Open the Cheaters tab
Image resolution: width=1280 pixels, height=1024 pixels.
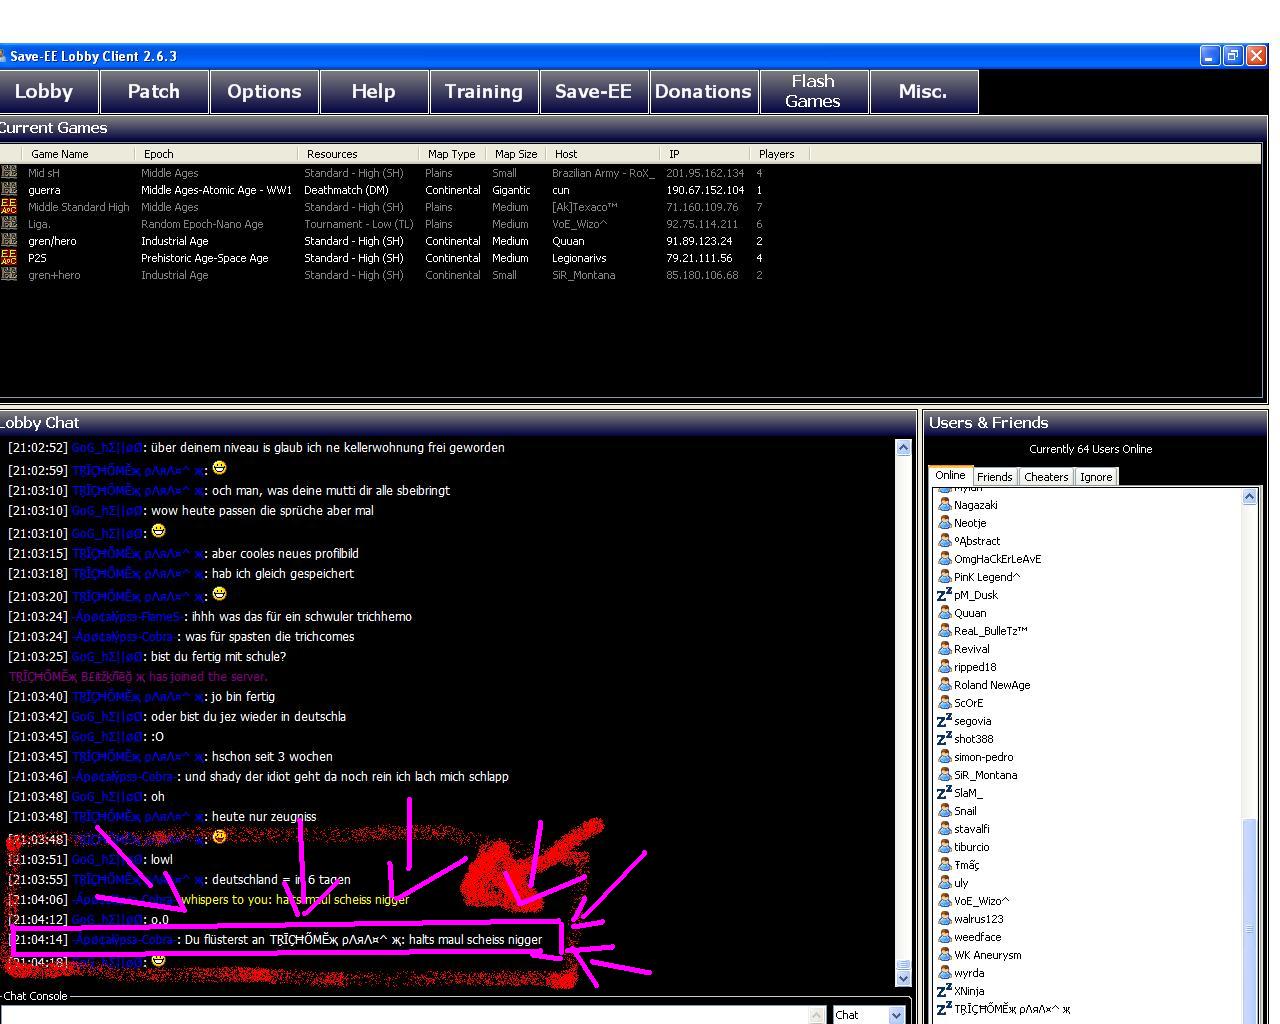coord(1046,477)
